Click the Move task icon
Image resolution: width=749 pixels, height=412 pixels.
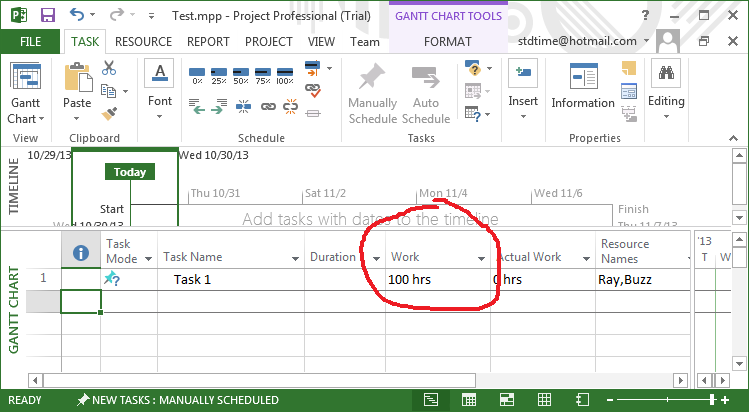pos(472,91)
